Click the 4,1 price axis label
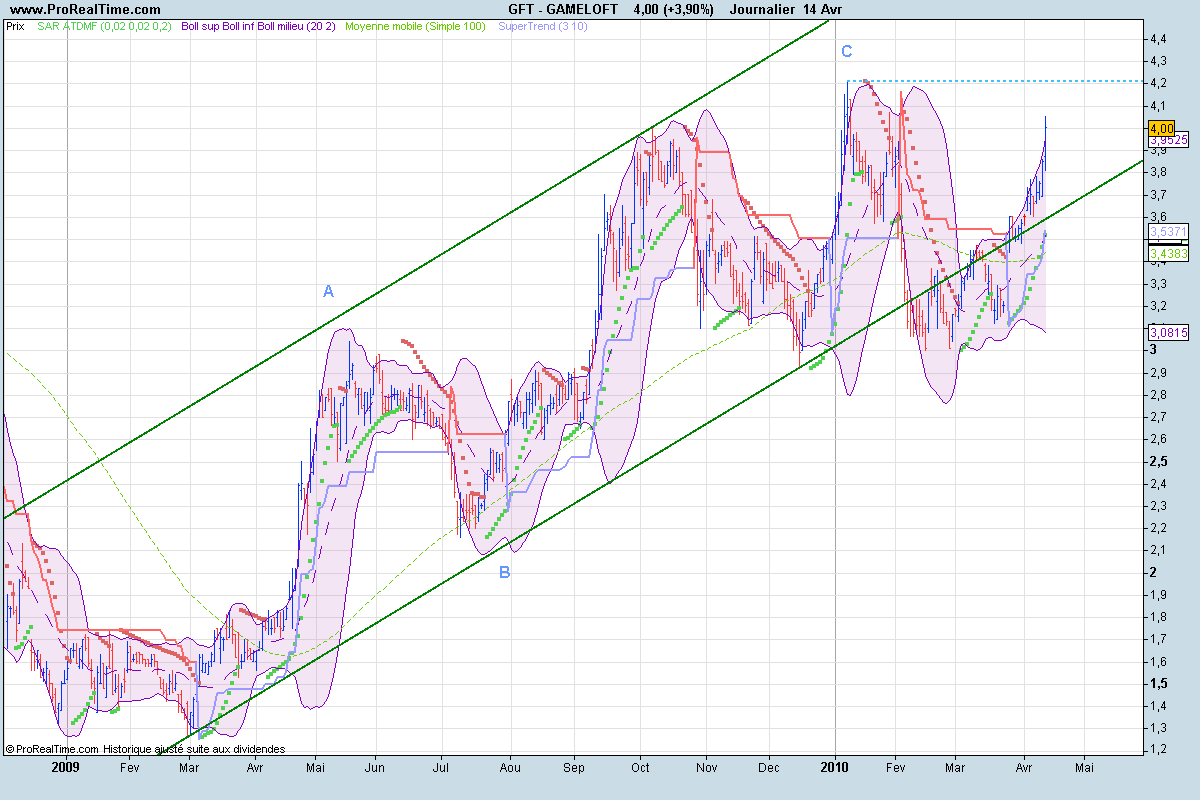 [1157, 106]
